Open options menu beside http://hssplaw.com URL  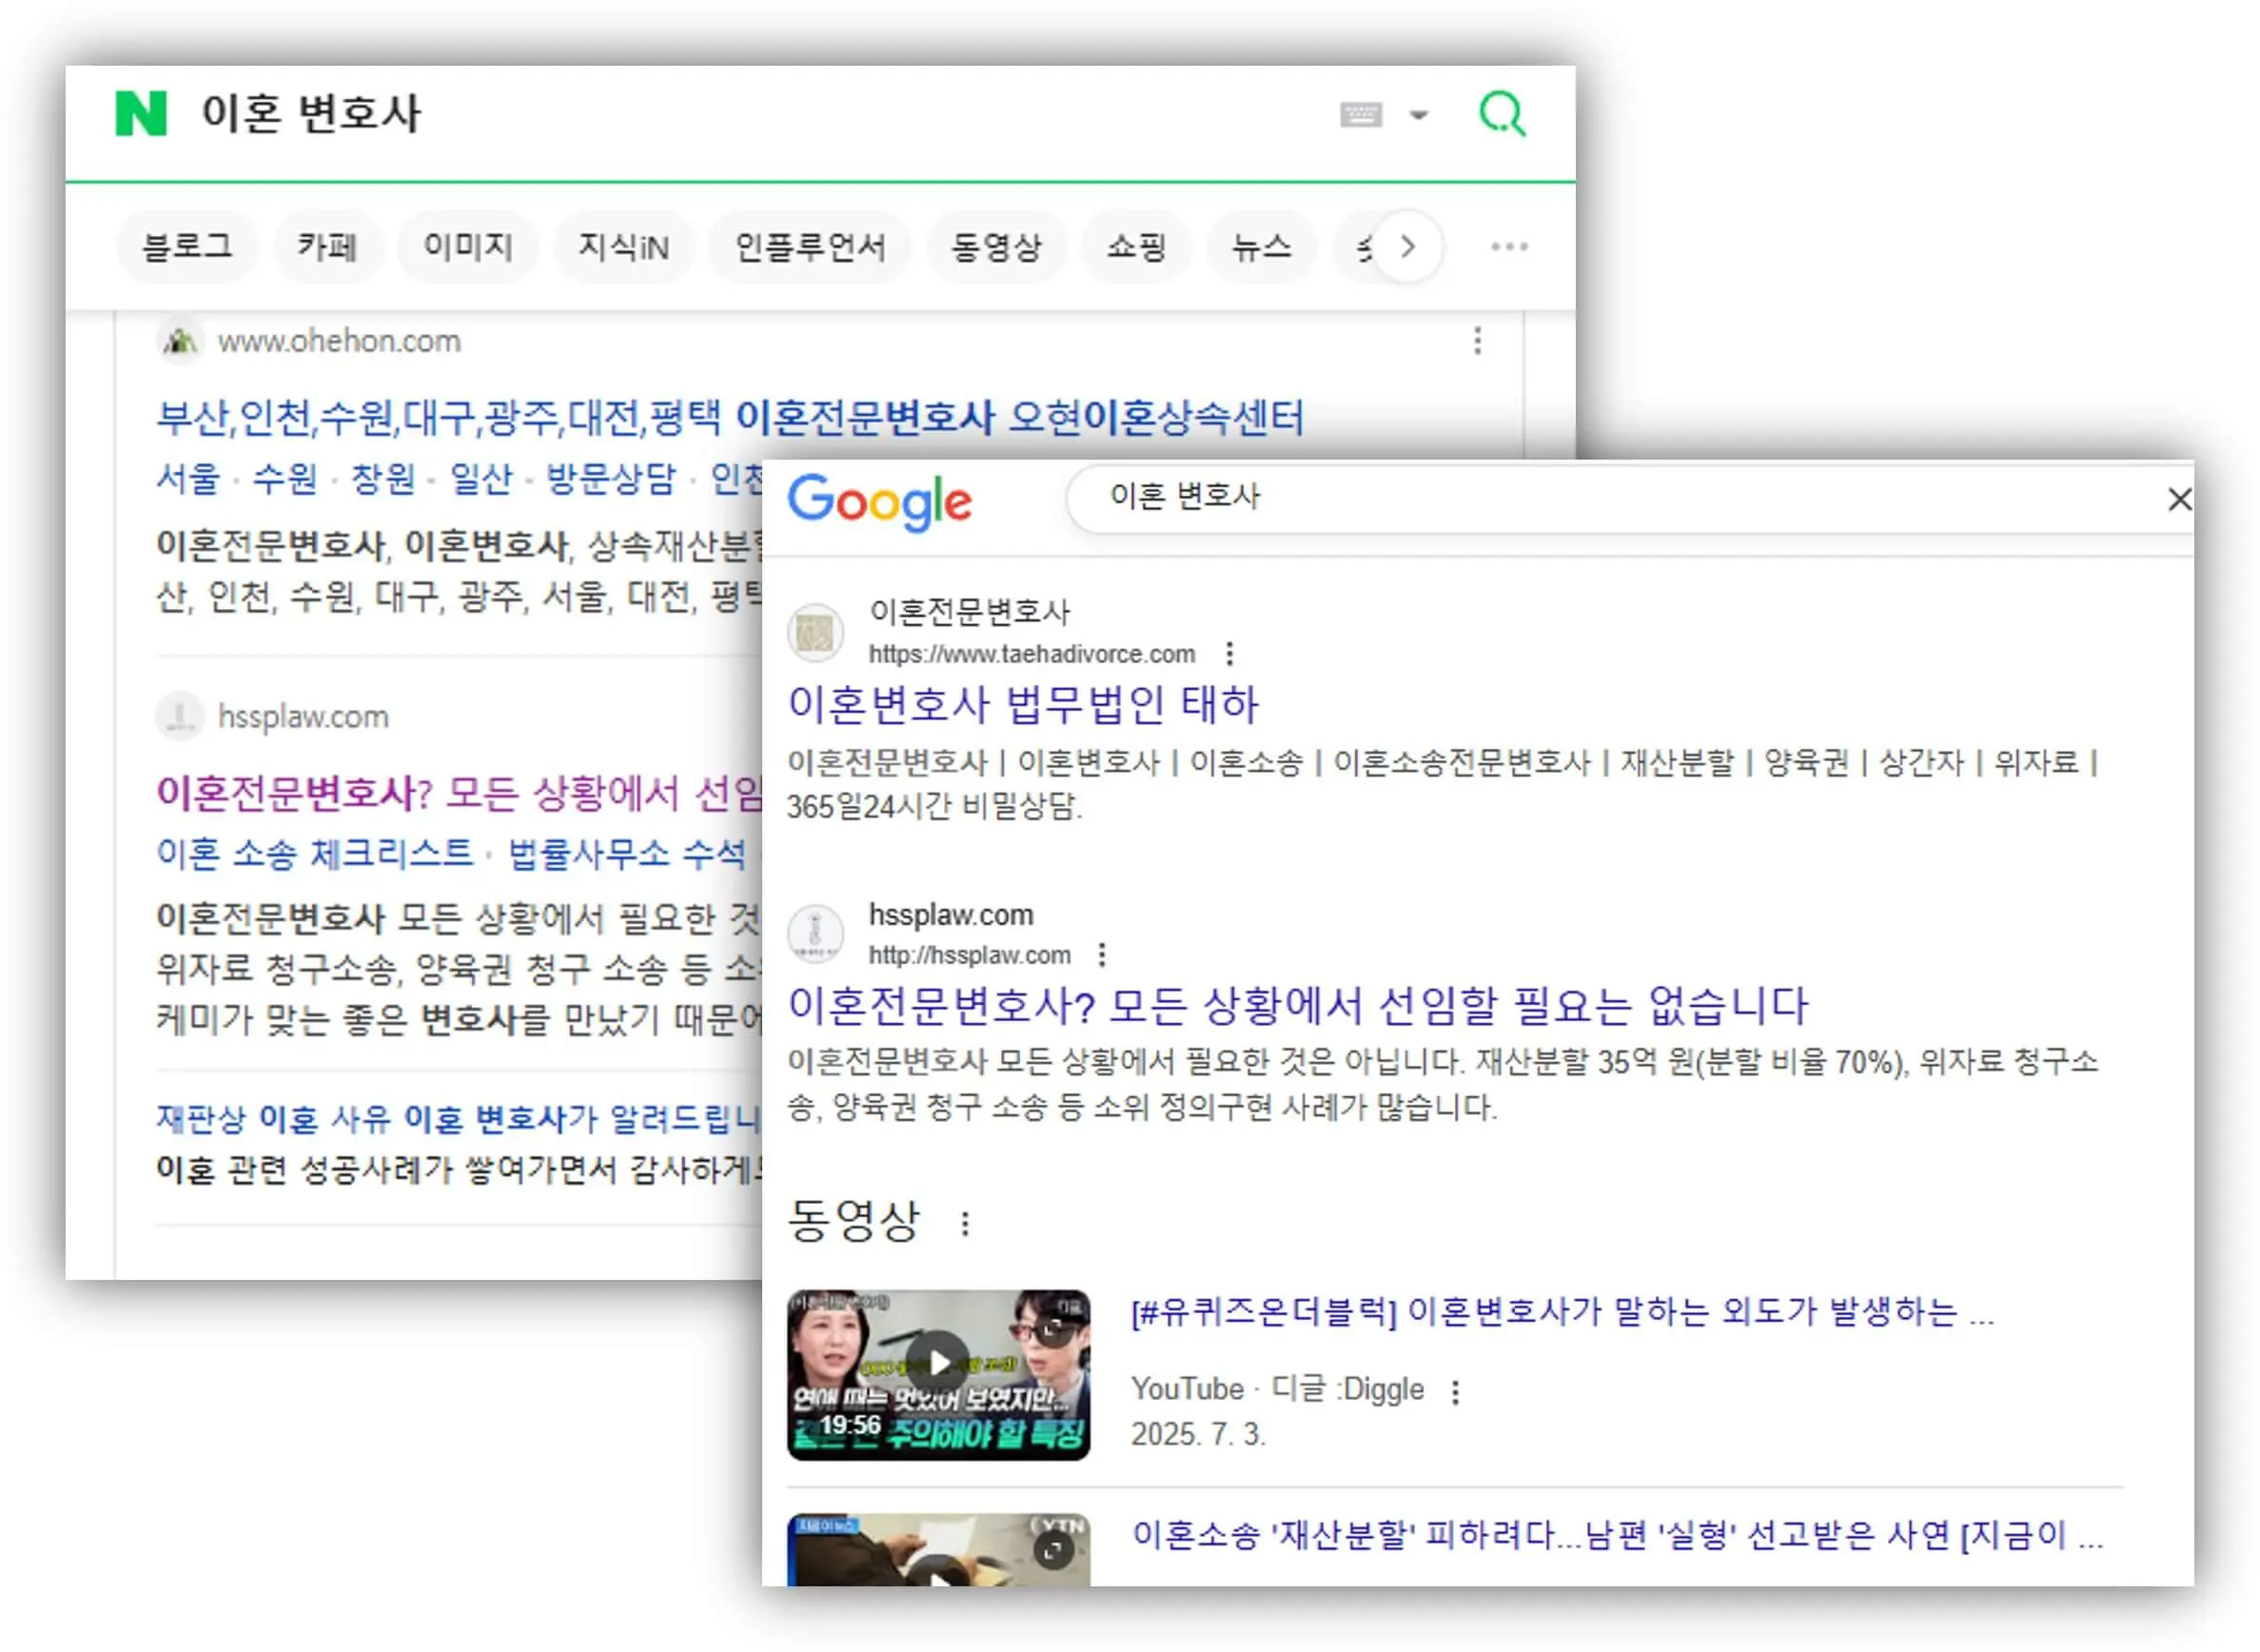point(1101,955)
